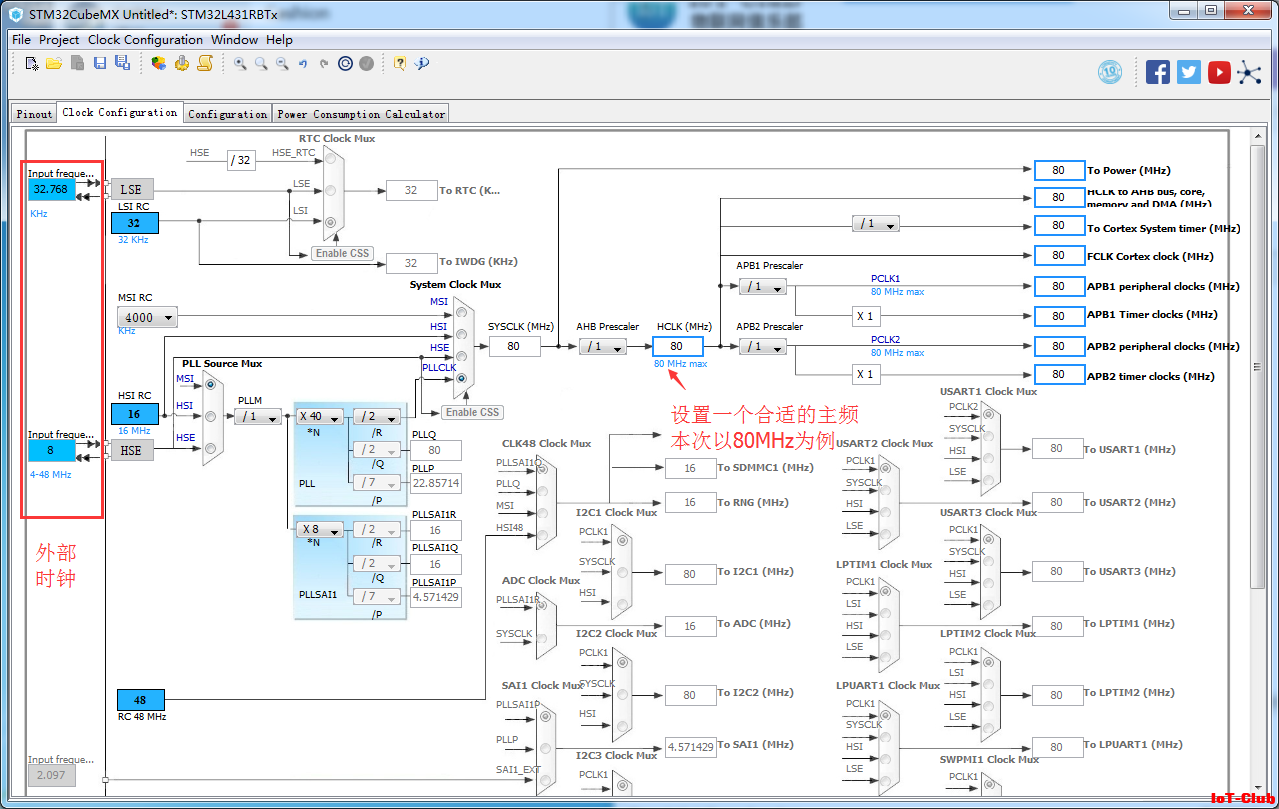Image resolution: width=1279 pixels, height=809 pixels.
Task: Open the AHB Prescaler dropdown
Action: point(603,346)
